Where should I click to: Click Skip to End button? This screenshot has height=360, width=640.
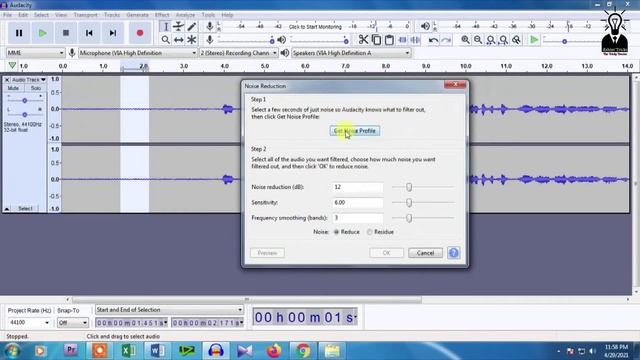(x=113, y=33)
